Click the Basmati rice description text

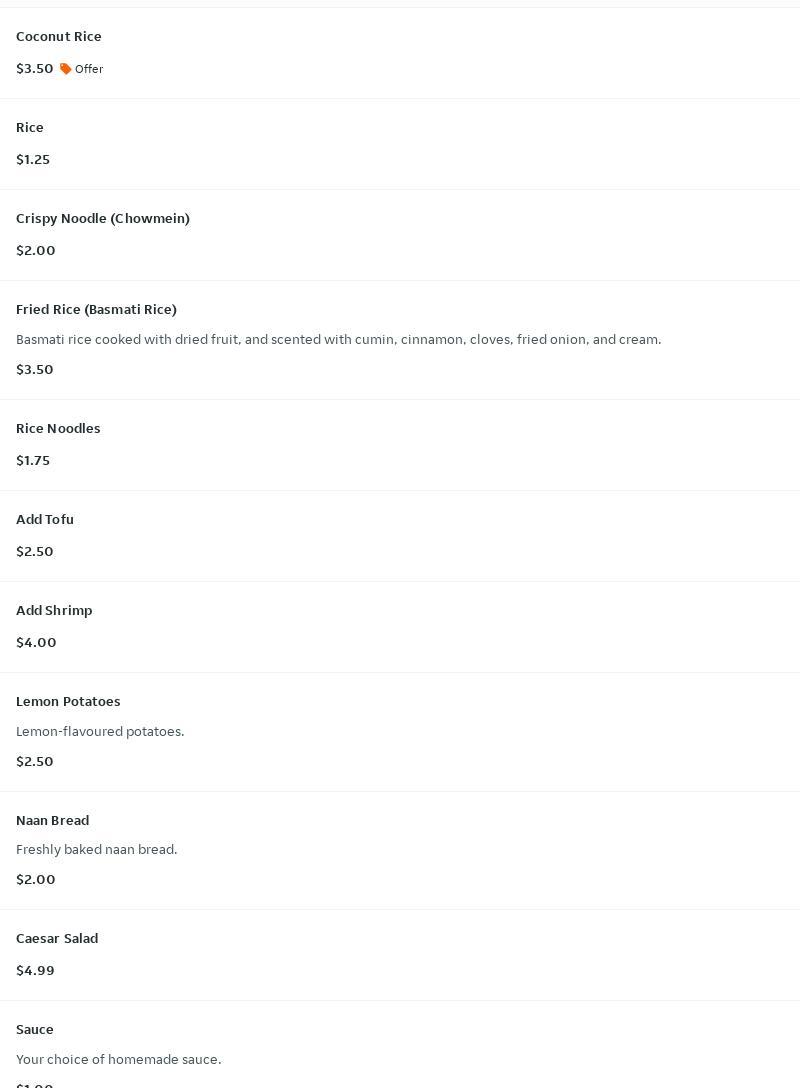(x=338, y=340)
